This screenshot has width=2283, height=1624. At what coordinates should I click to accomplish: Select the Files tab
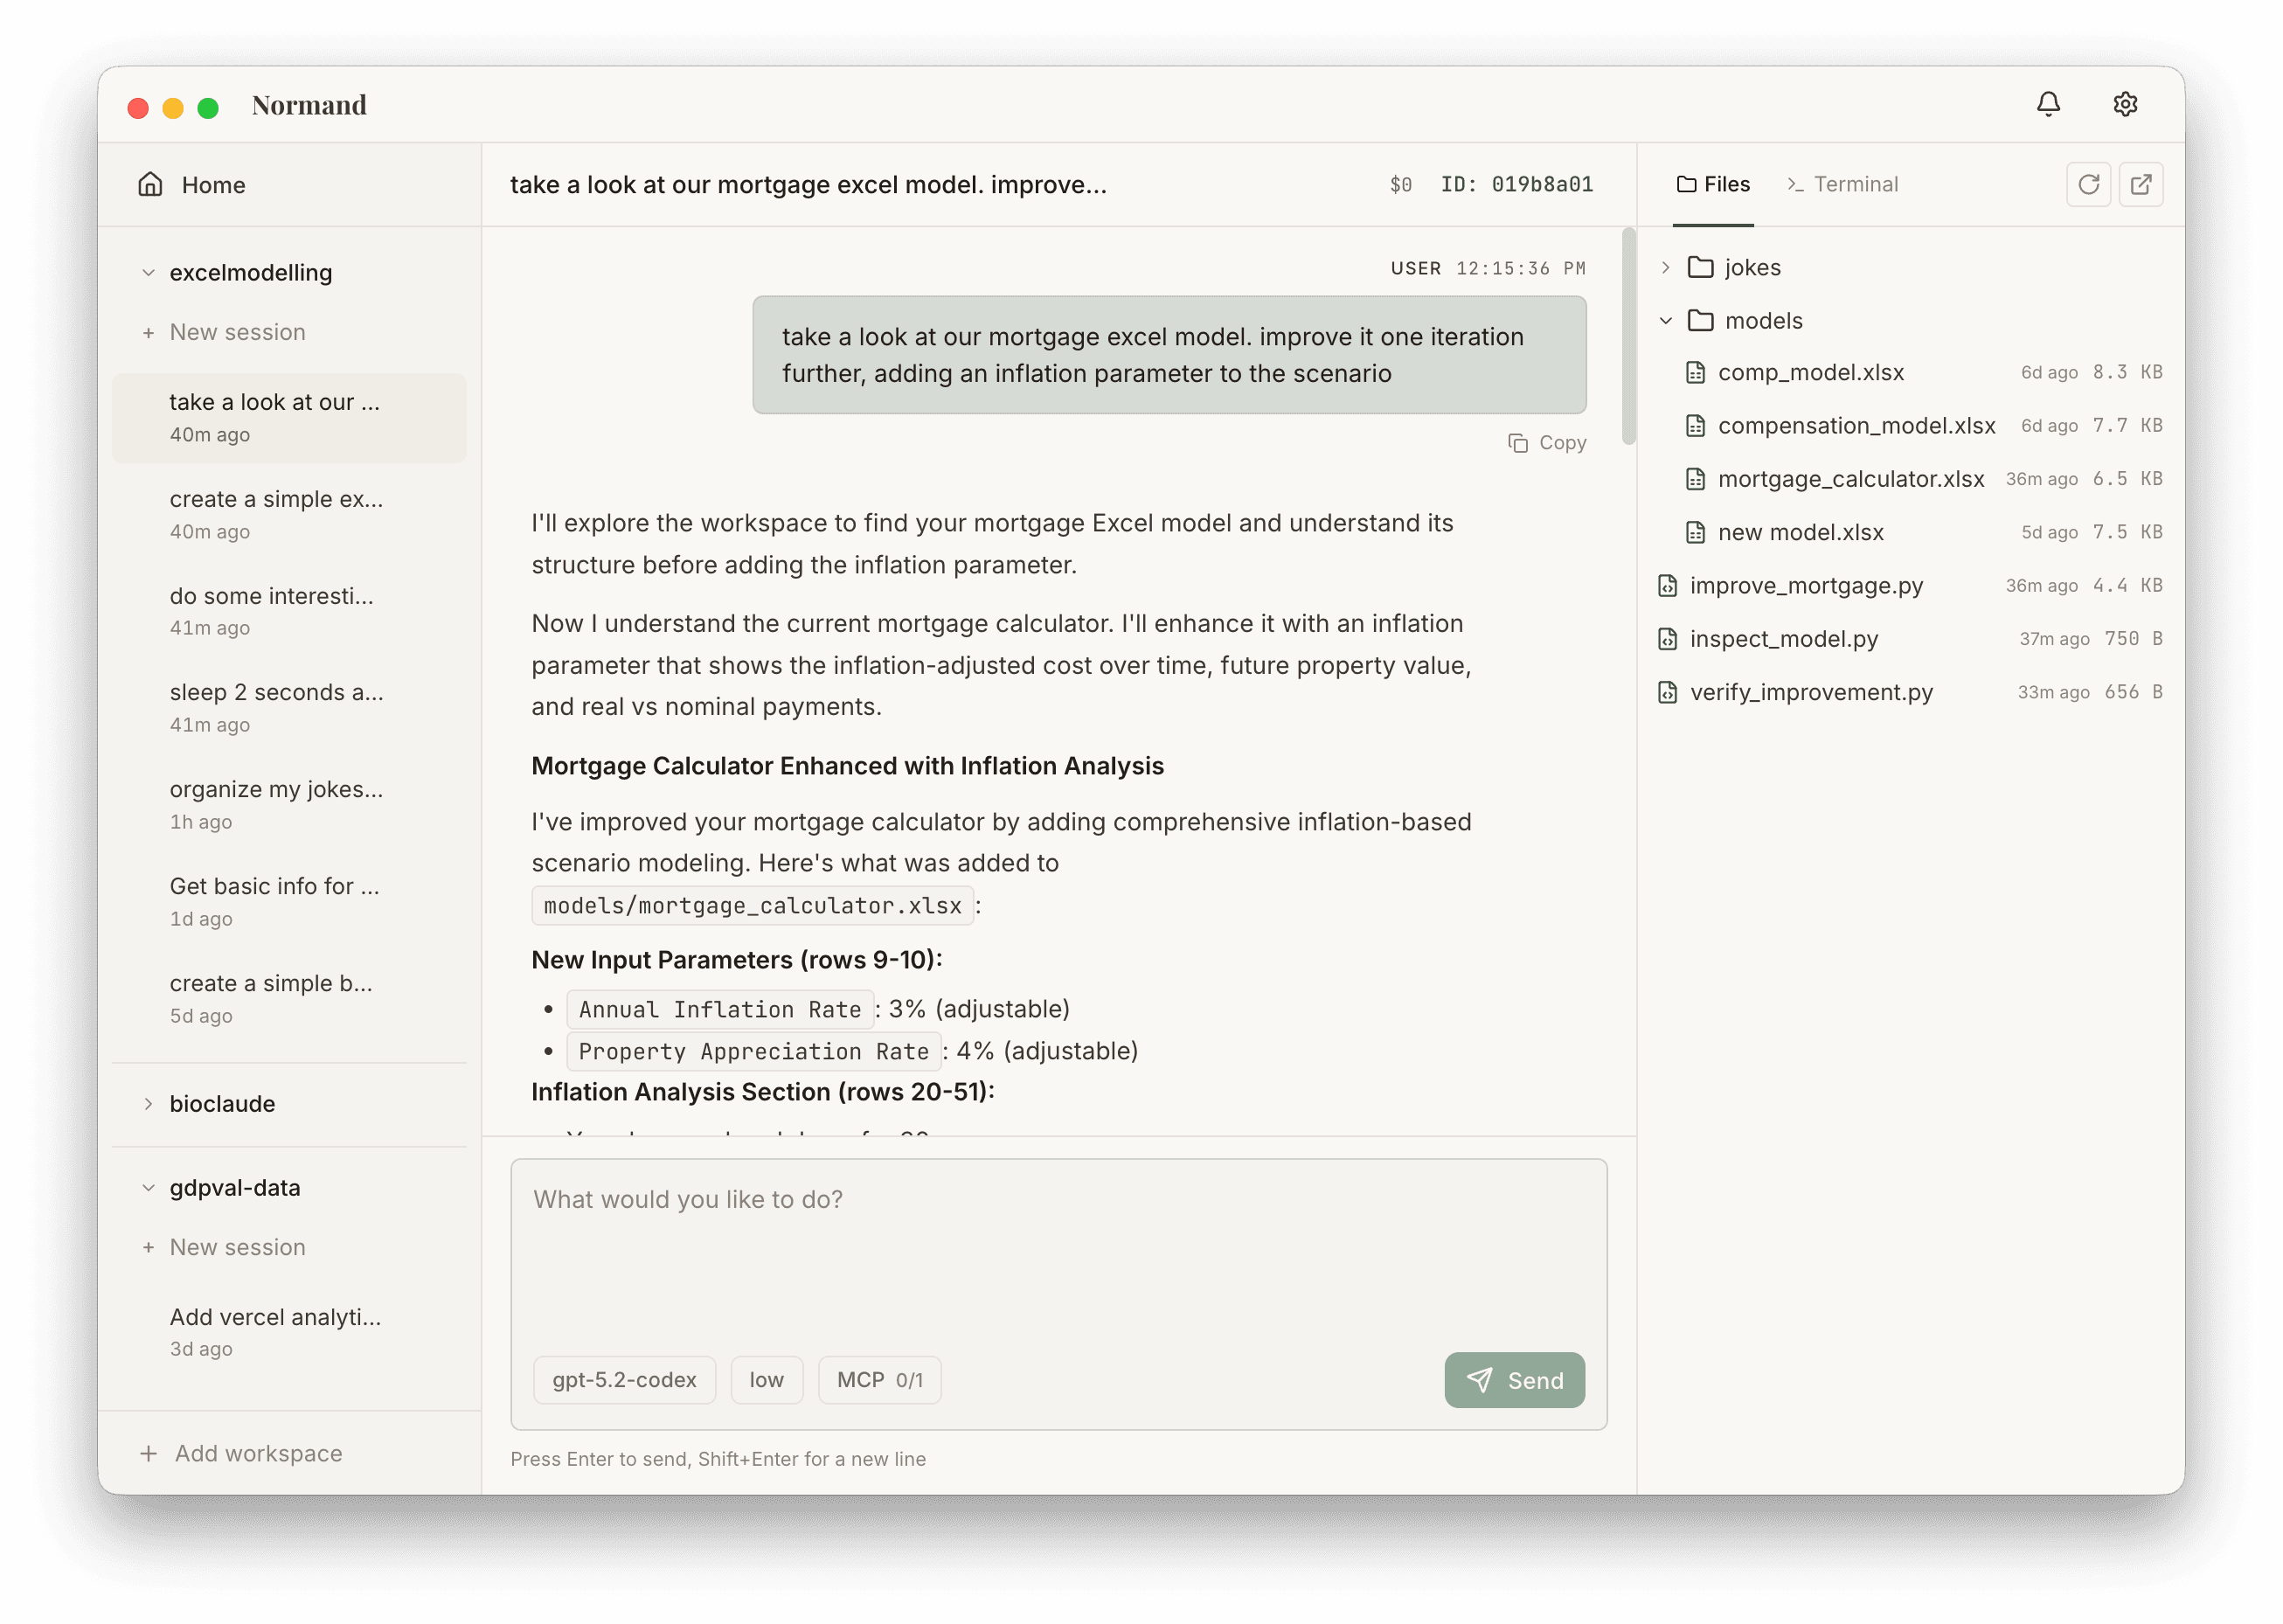pos(1713,184)
